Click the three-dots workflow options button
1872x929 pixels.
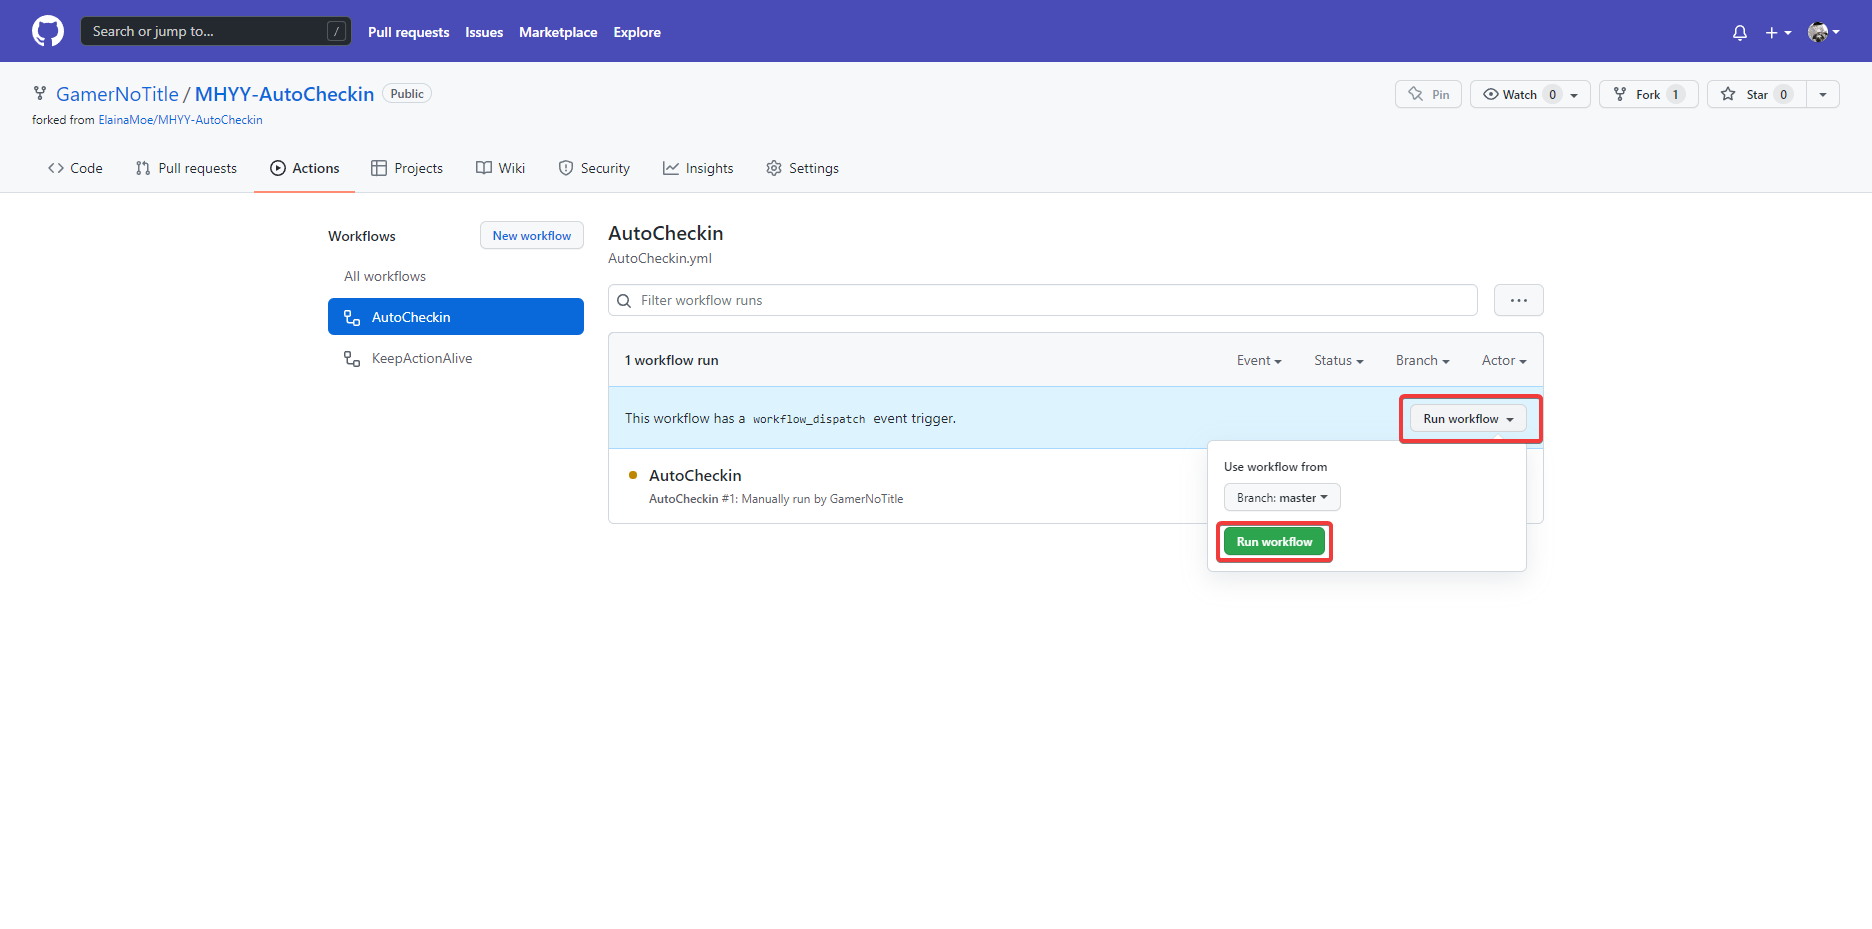tap(1518, 300)
